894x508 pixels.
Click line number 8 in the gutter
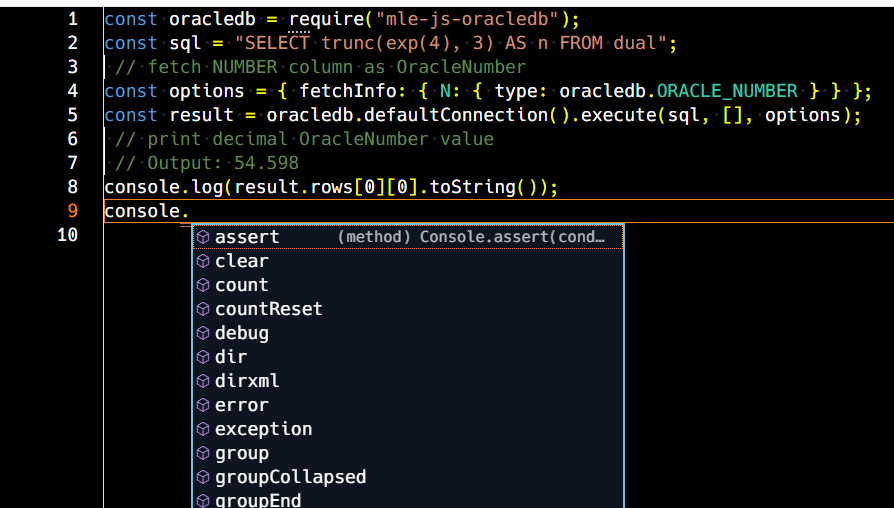[x=72, y=187]
